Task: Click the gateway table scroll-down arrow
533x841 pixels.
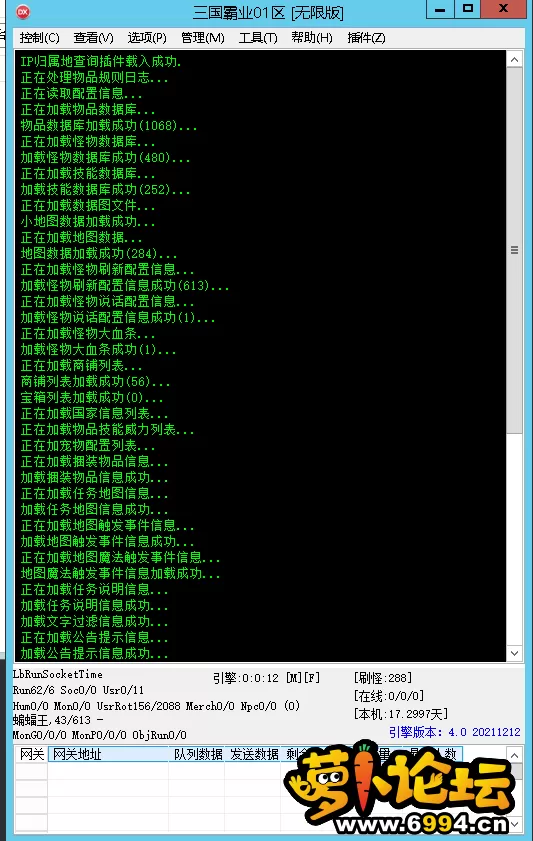Action: [514, 824]
